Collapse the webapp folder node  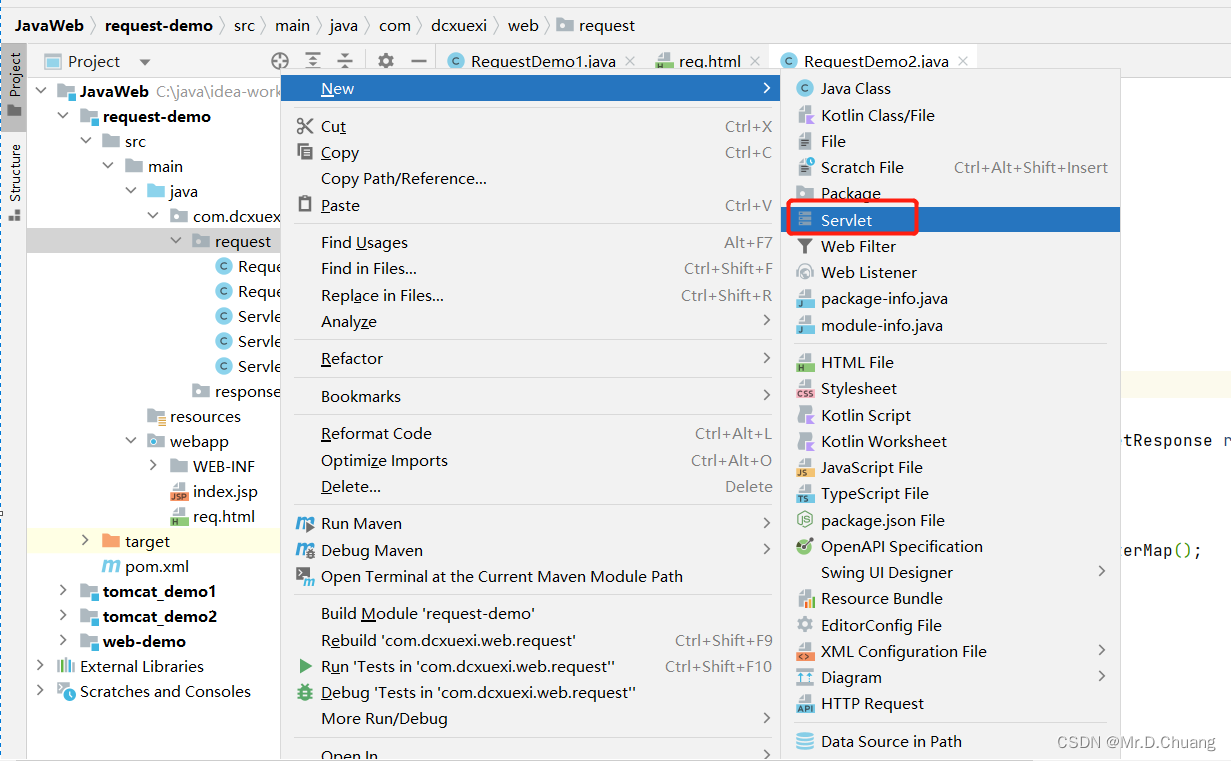click(132, 441)
